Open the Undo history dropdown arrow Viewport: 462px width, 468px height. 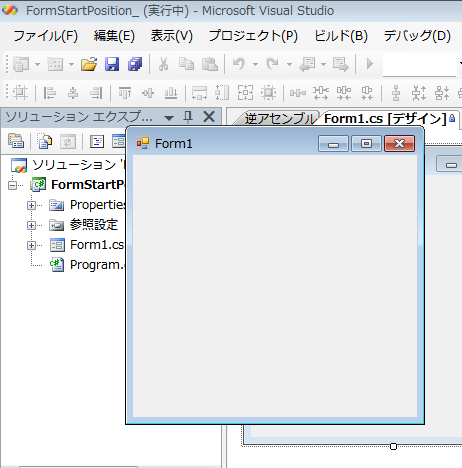tap(255, 64)
